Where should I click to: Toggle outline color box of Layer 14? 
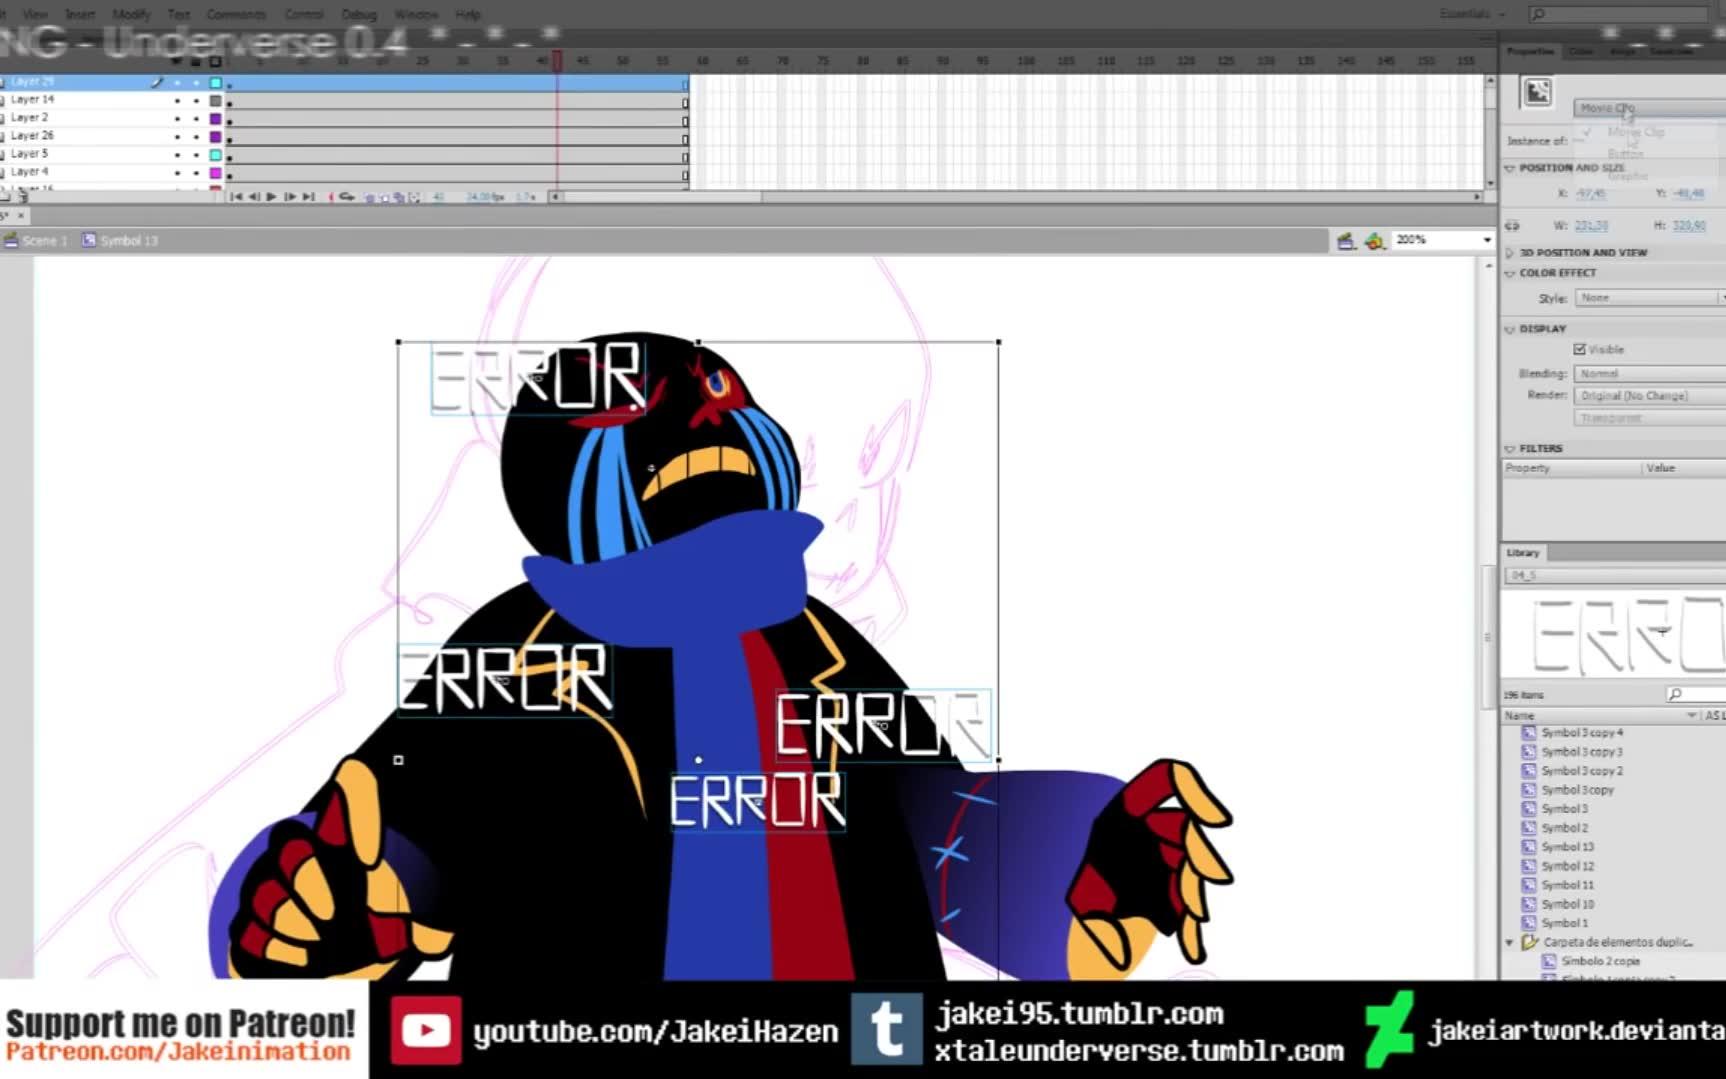(215, 100)
